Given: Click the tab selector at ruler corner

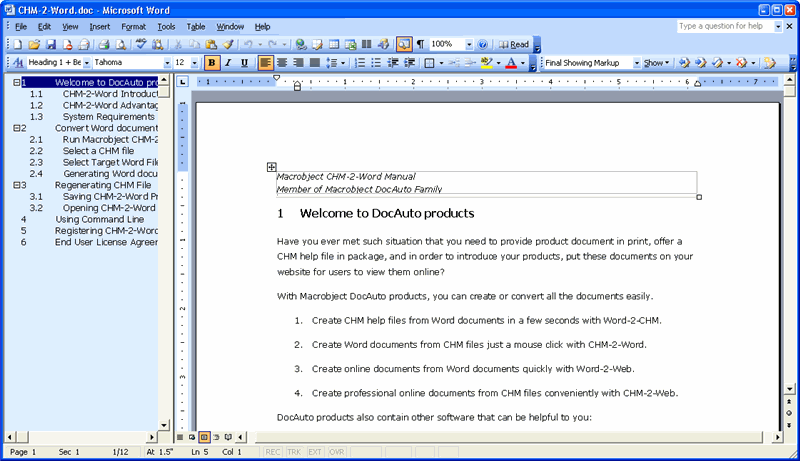Looking at the screenshot, I should [x=183, y=82].
